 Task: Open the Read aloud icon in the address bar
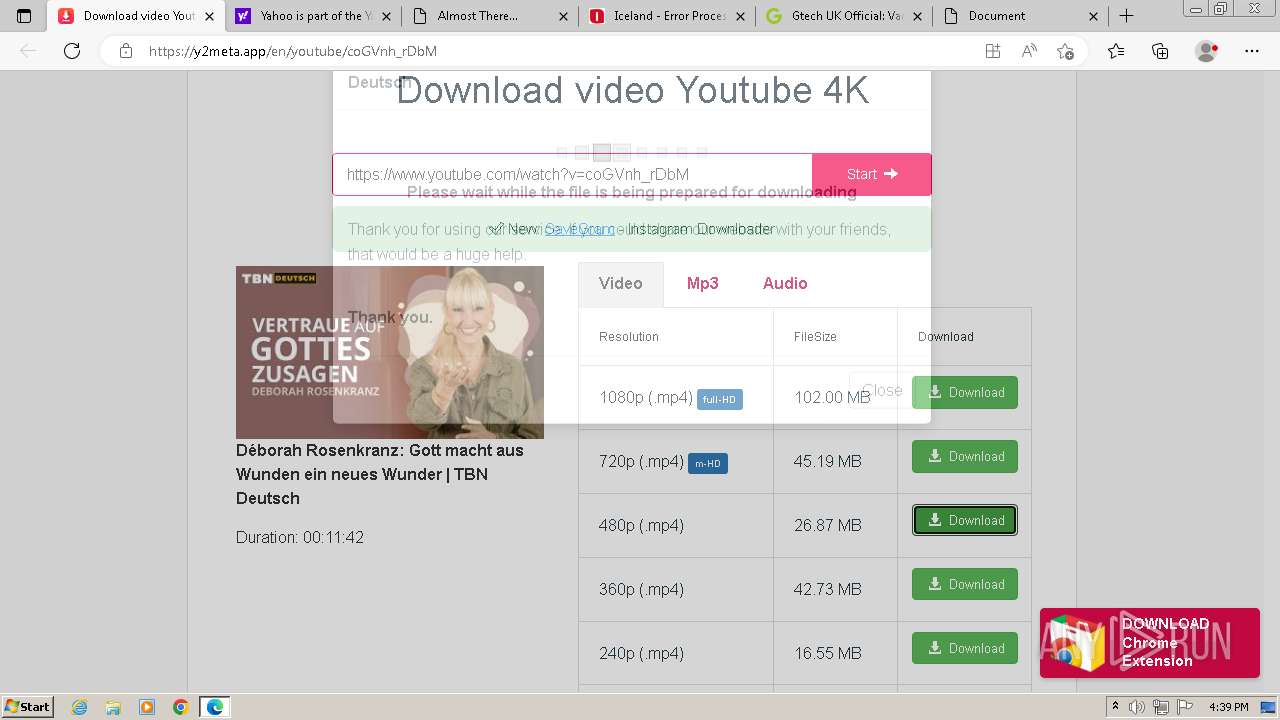click(x=1029, y=51)
